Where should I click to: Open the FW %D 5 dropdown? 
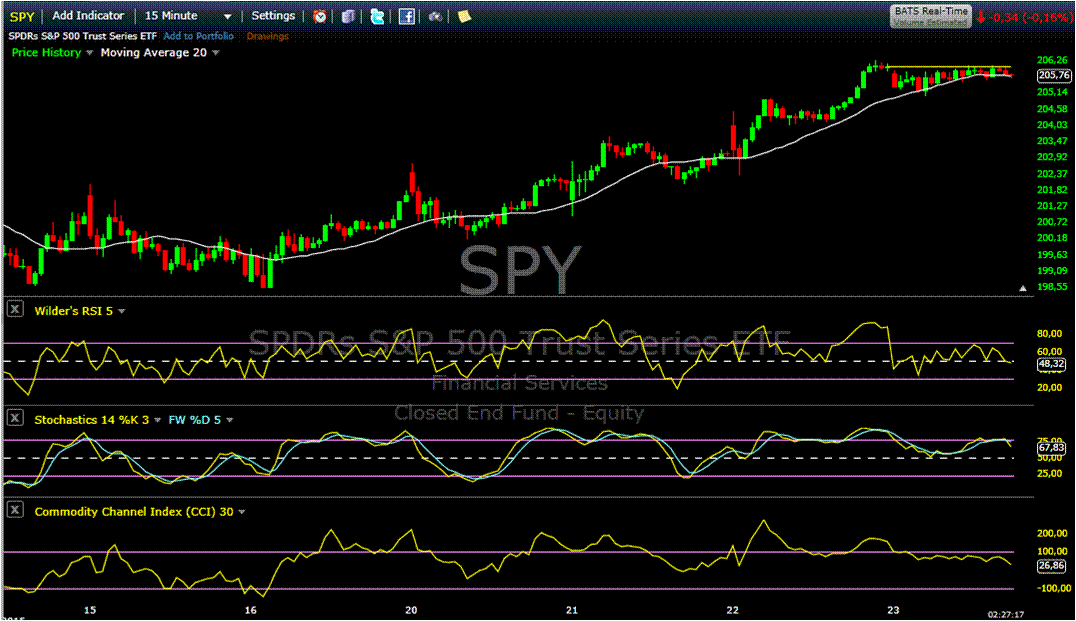[x=229, y=420]
